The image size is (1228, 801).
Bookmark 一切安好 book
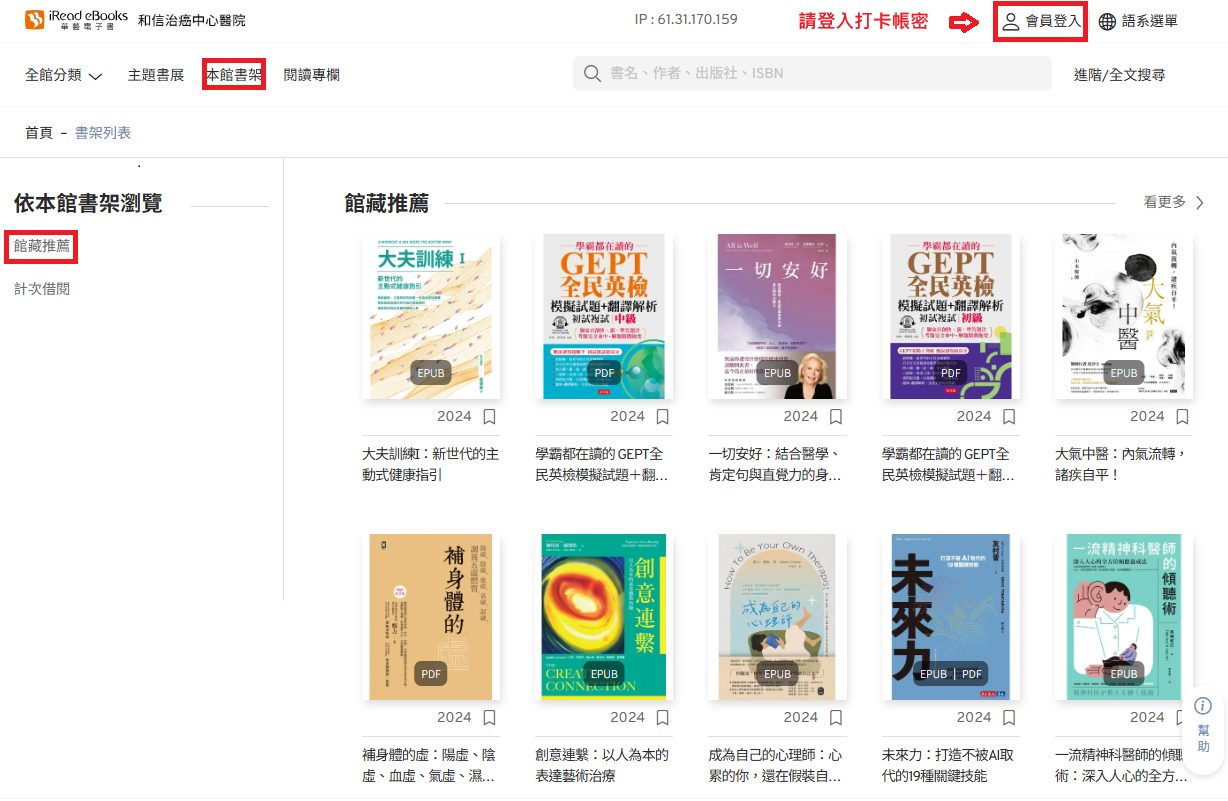pos(836,416)
